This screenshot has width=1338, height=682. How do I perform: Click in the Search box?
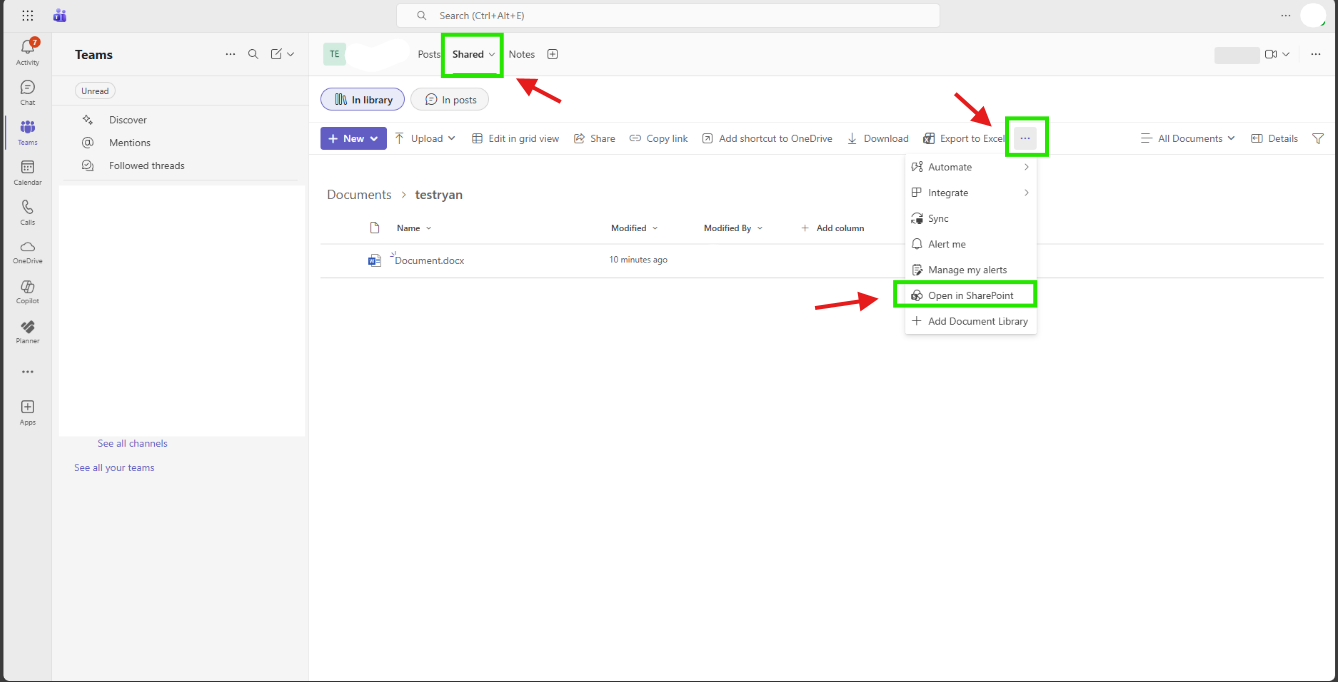[x=668, y=15]
